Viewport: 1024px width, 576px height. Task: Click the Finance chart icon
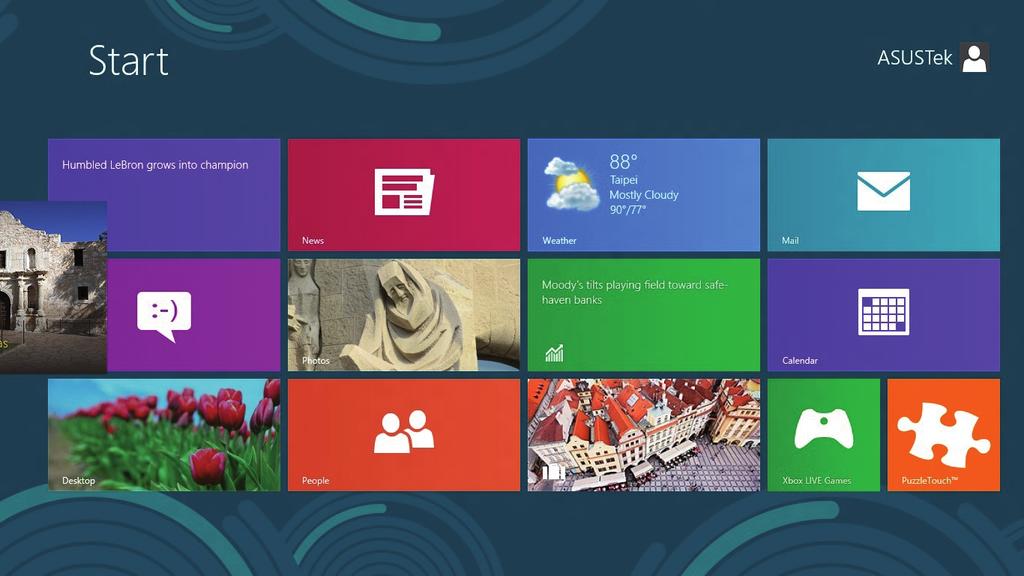554,353
